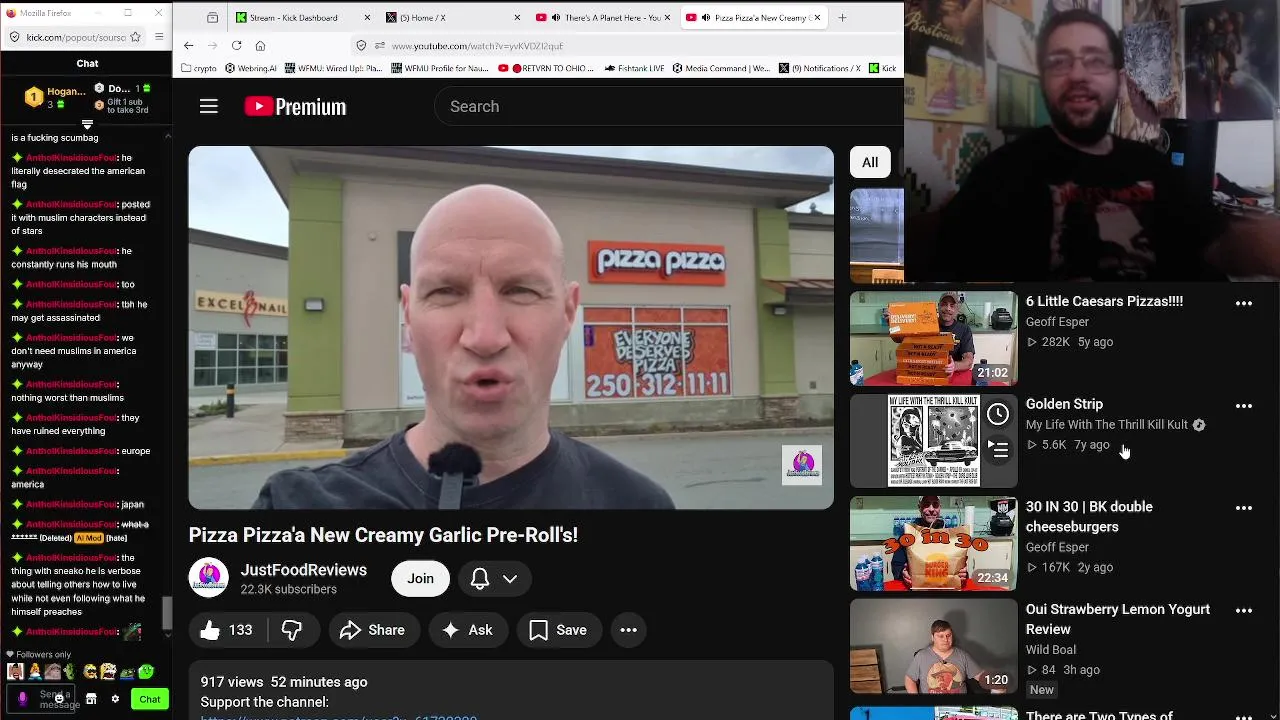Click the channel watermark logo on the video

pos(802,465)
